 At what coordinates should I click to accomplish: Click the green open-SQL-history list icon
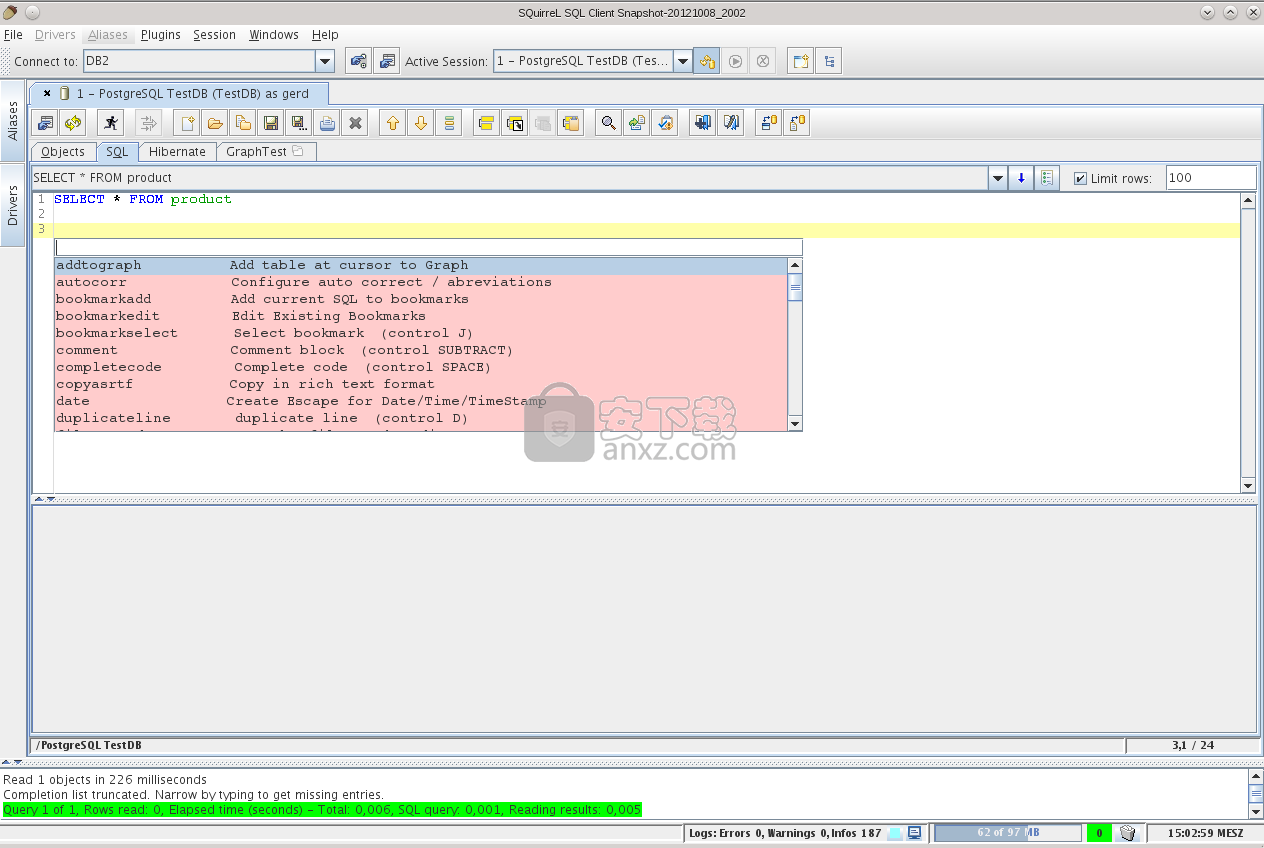pos(1047,178)
